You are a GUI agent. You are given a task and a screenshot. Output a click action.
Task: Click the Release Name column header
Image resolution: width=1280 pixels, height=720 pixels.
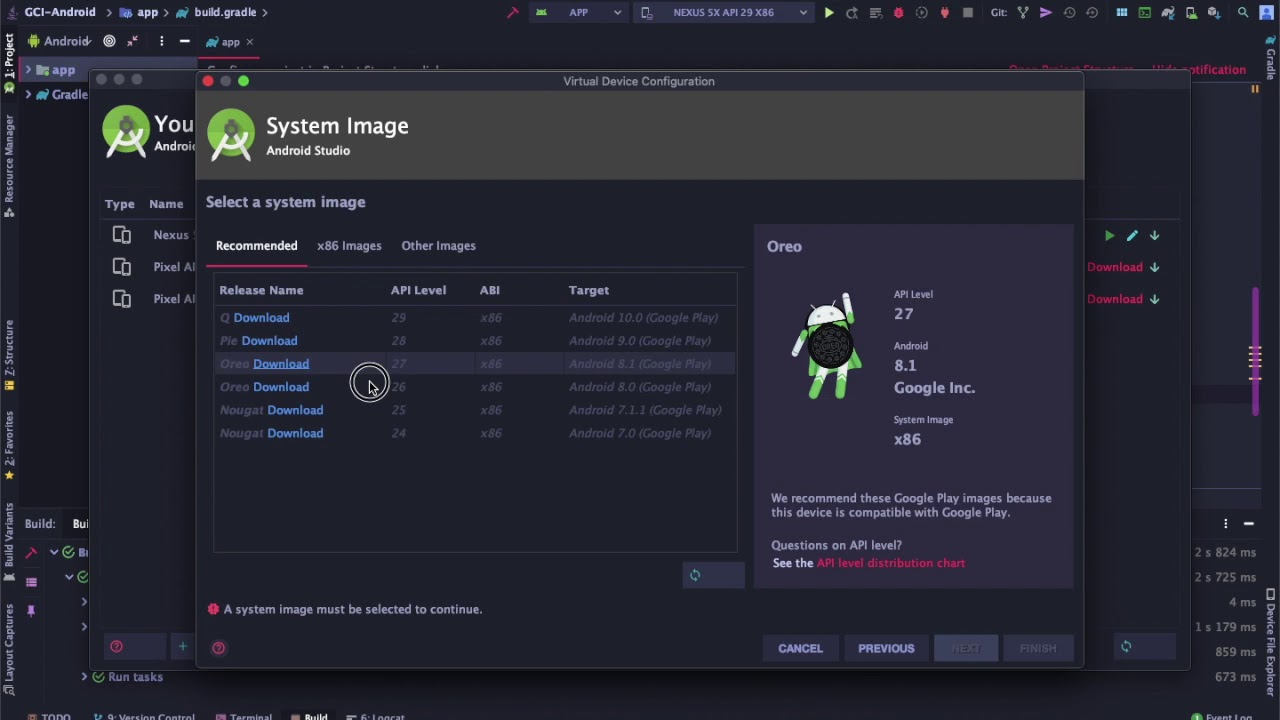click(x=261, y=290)
